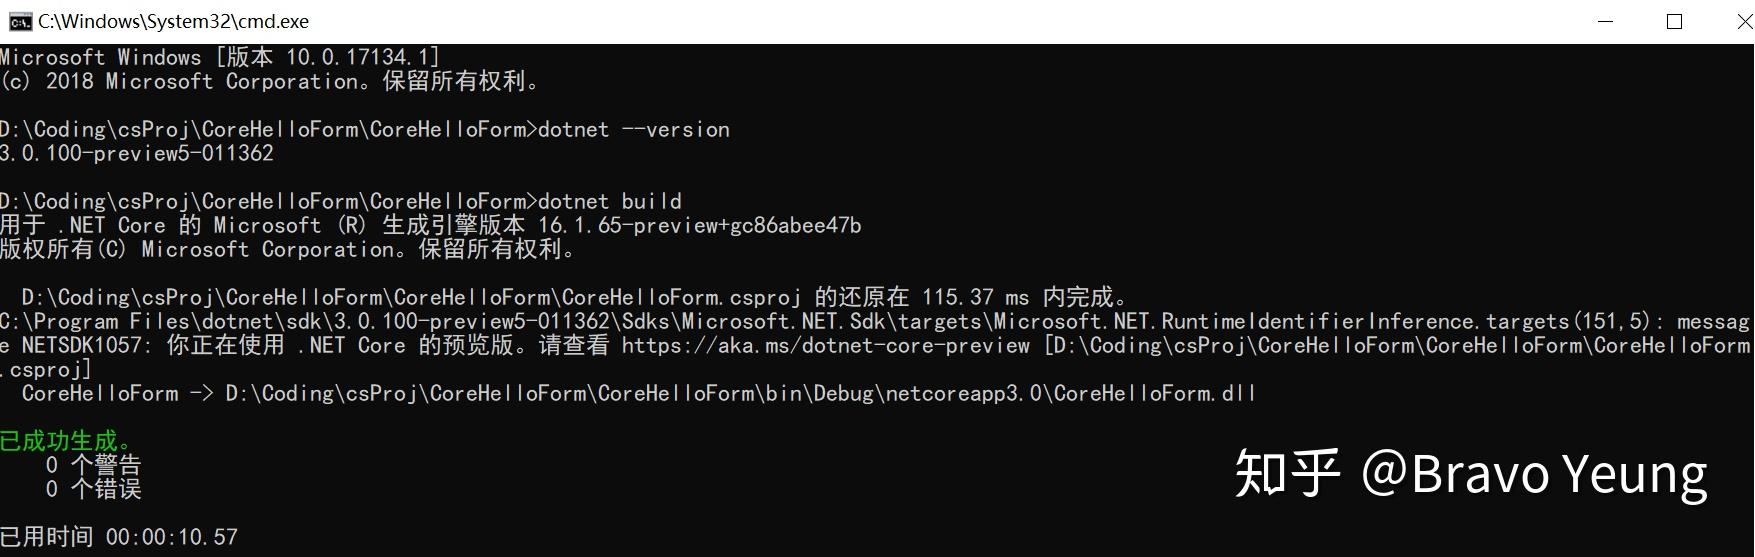Image resolution: width=1755 pixels, height=557 pixels.
Task: Click the elapsed time 00:00:10.57
Action: click(172, 537)
